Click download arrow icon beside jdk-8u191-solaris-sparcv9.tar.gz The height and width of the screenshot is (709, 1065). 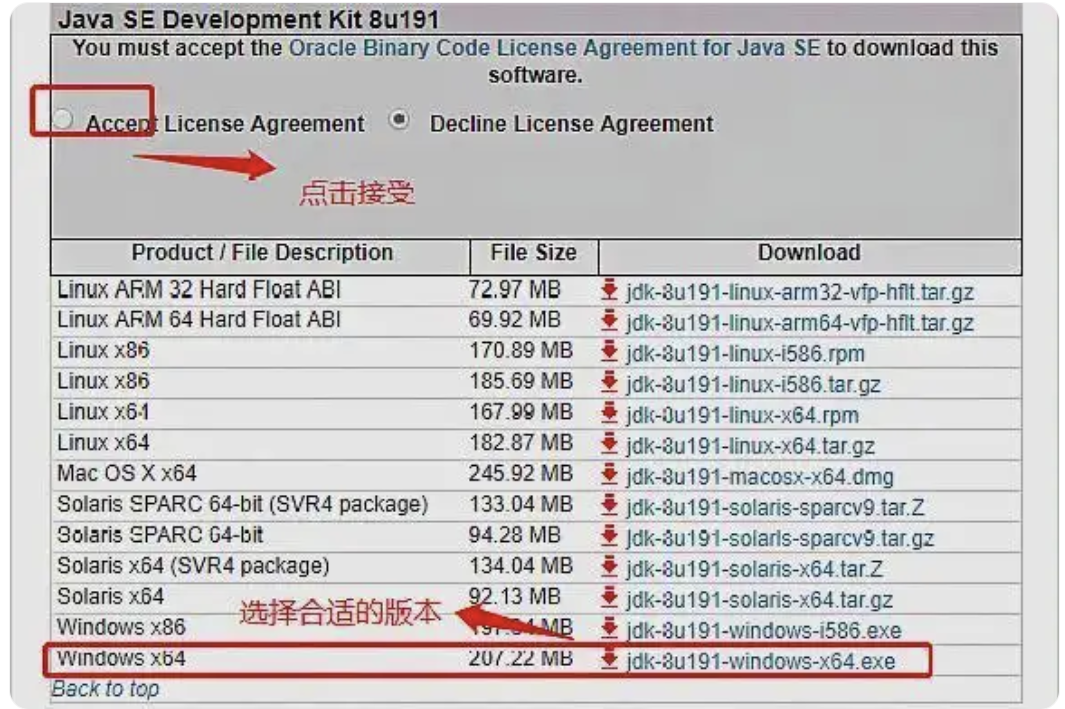click(609, 537)
